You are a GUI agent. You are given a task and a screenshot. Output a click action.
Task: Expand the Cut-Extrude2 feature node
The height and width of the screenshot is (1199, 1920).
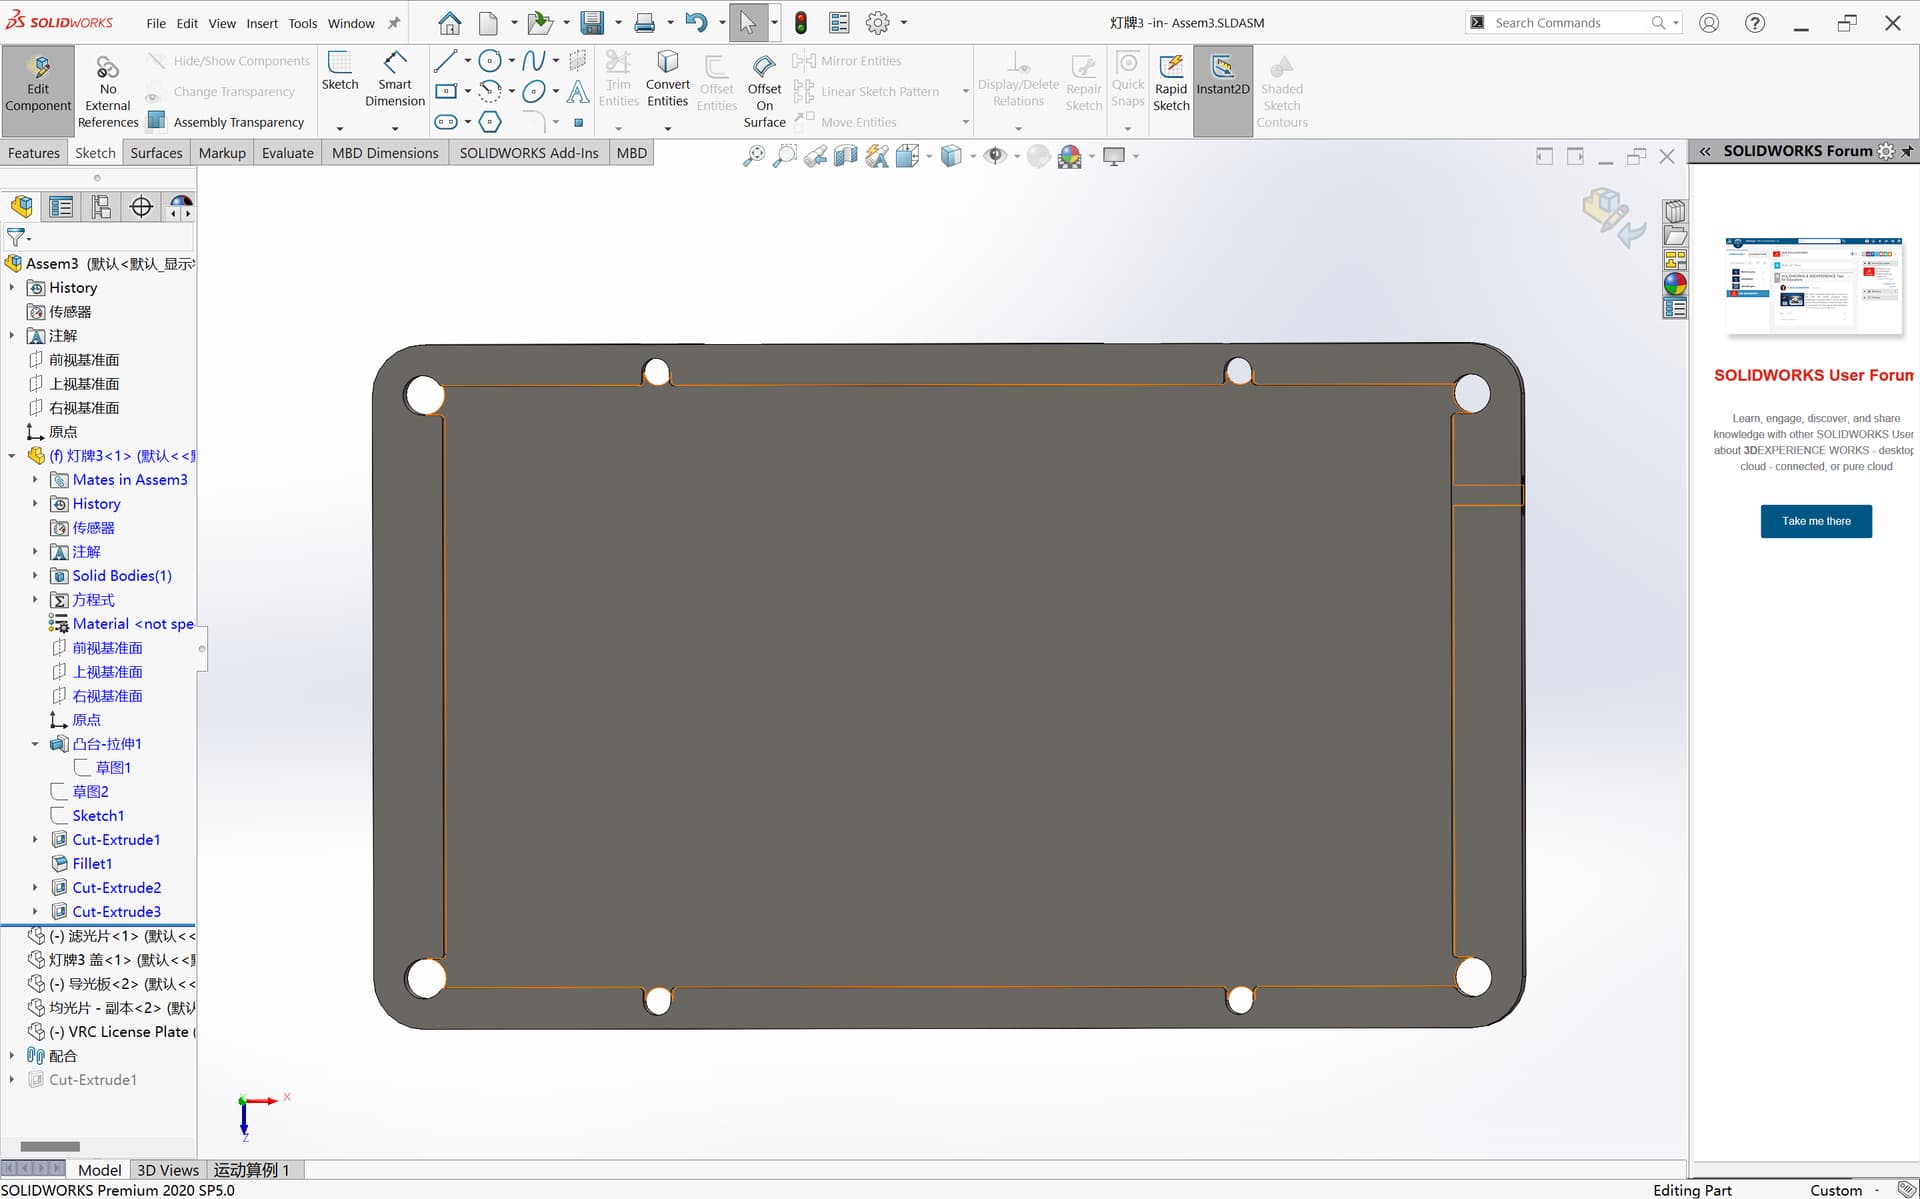[35, 887]
